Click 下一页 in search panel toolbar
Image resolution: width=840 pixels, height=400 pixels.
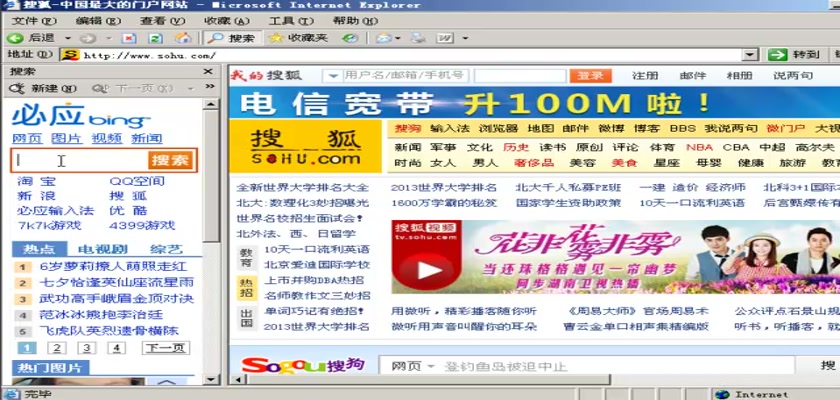point(133,88)
